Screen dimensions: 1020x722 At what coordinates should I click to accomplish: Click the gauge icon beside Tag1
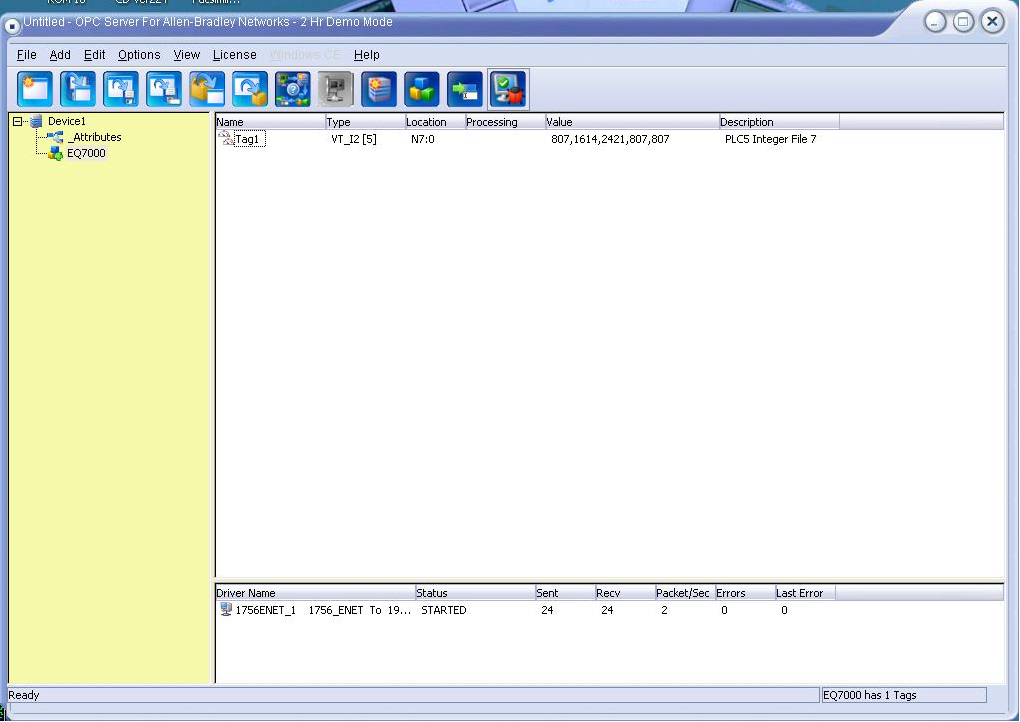point(226,138)
